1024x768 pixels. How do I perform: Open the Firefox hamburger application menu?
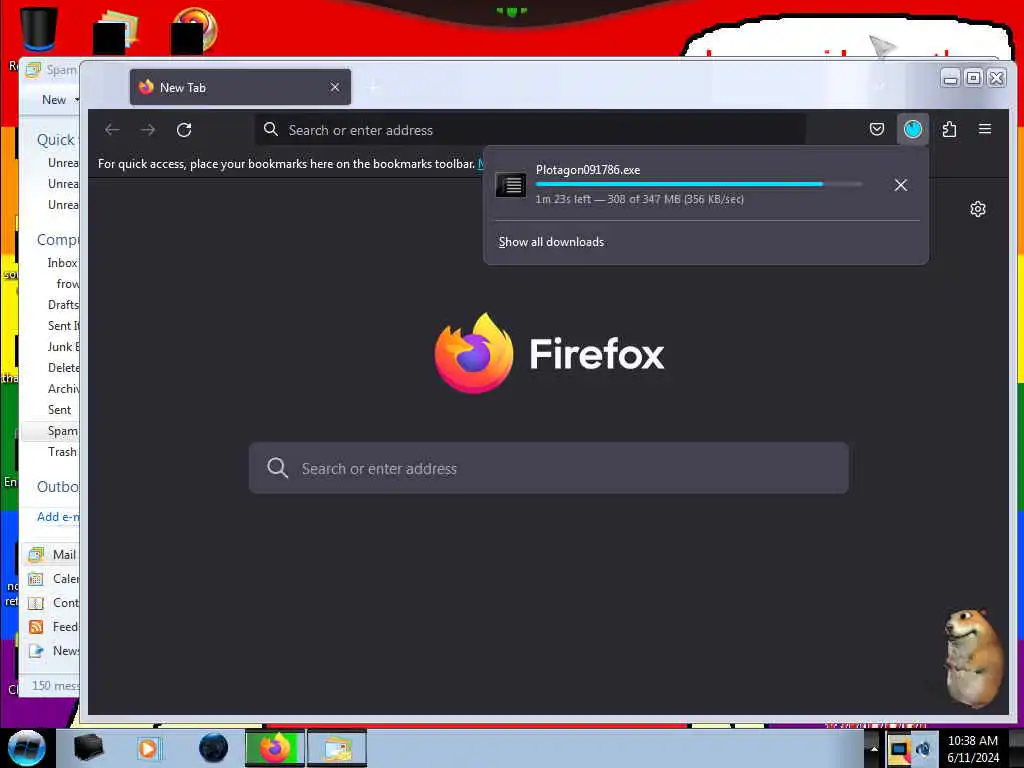tap(985, 129)
